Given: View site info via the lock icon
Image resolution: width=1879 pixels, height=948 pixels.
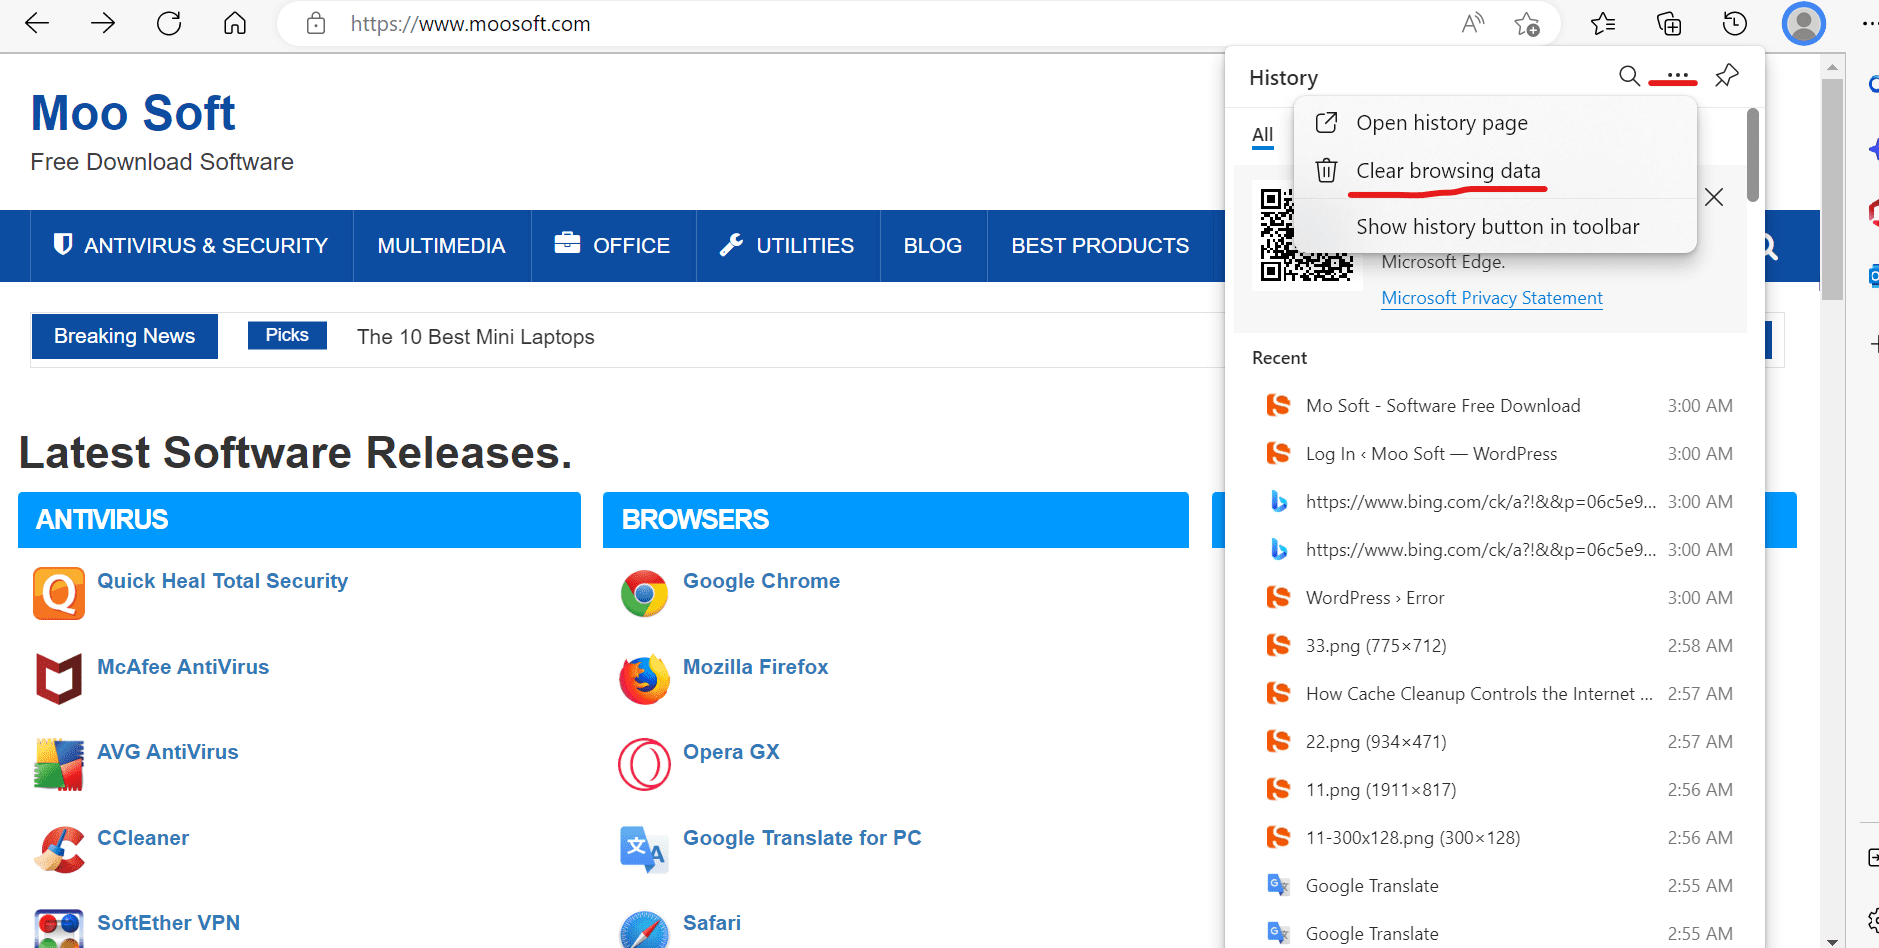Looking at the screenshot, I should (x=316, y=23).
